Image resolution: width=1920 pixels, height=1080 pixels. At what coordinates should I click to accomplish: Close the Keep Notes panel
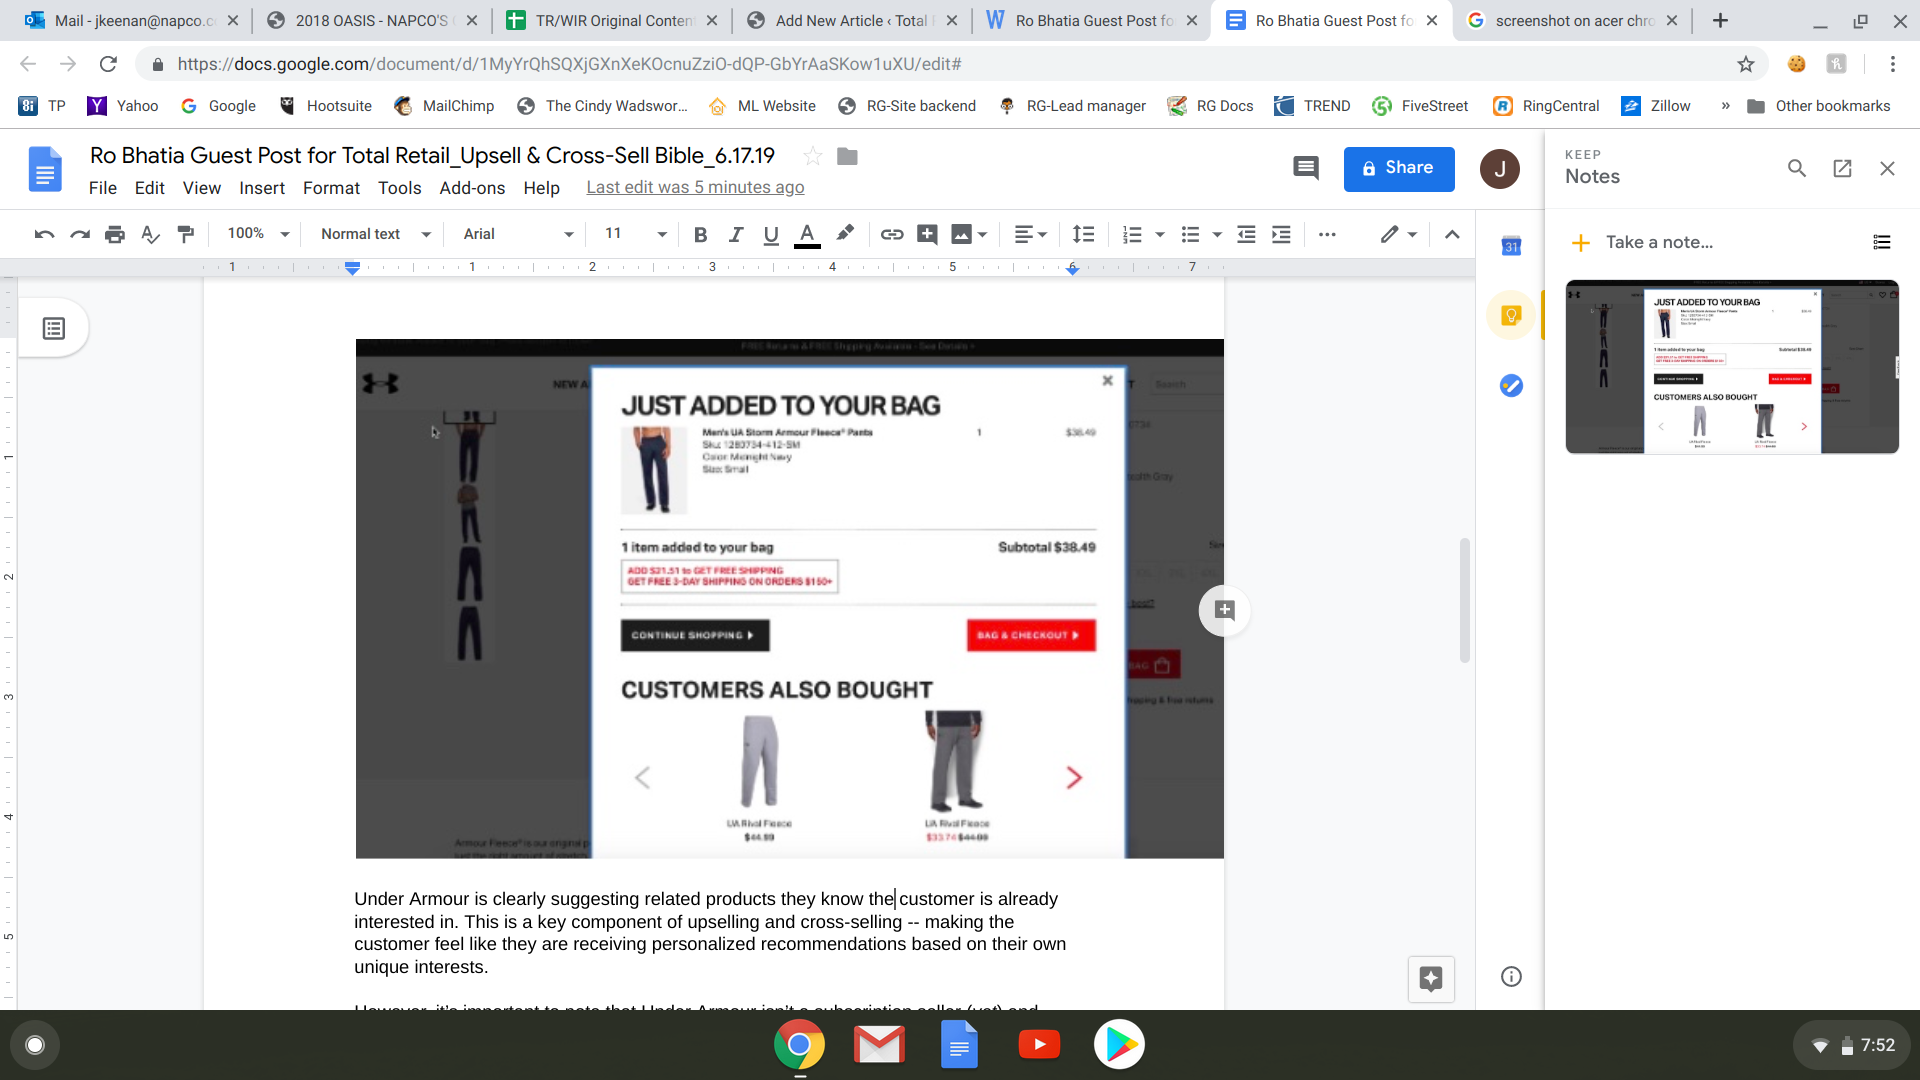1887,168
